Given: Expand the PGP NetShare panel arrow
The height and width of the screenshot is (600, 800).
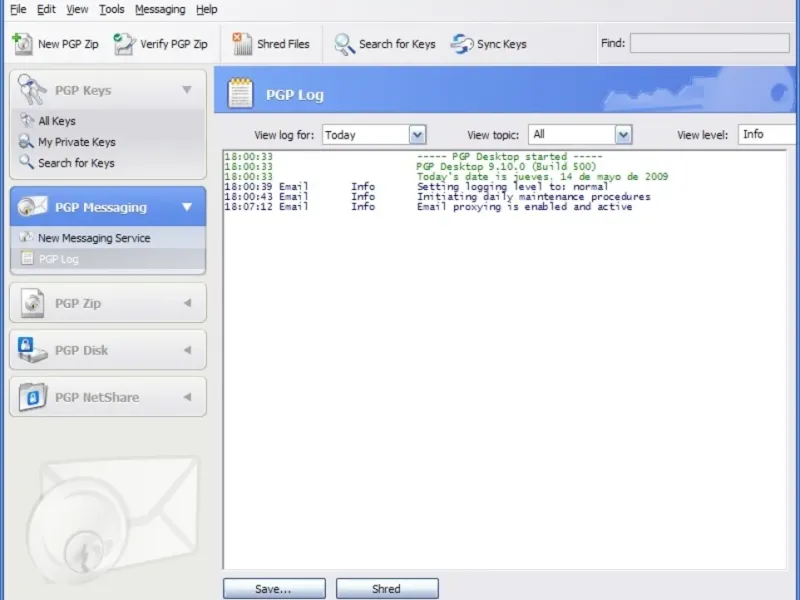Looking at the screenshot, I should pos(187,397).
